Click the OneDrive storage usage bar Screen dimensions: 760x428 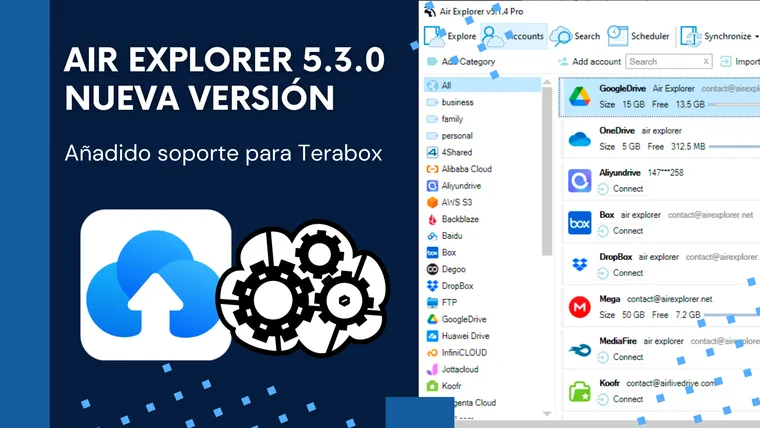[x=734, y=146]
